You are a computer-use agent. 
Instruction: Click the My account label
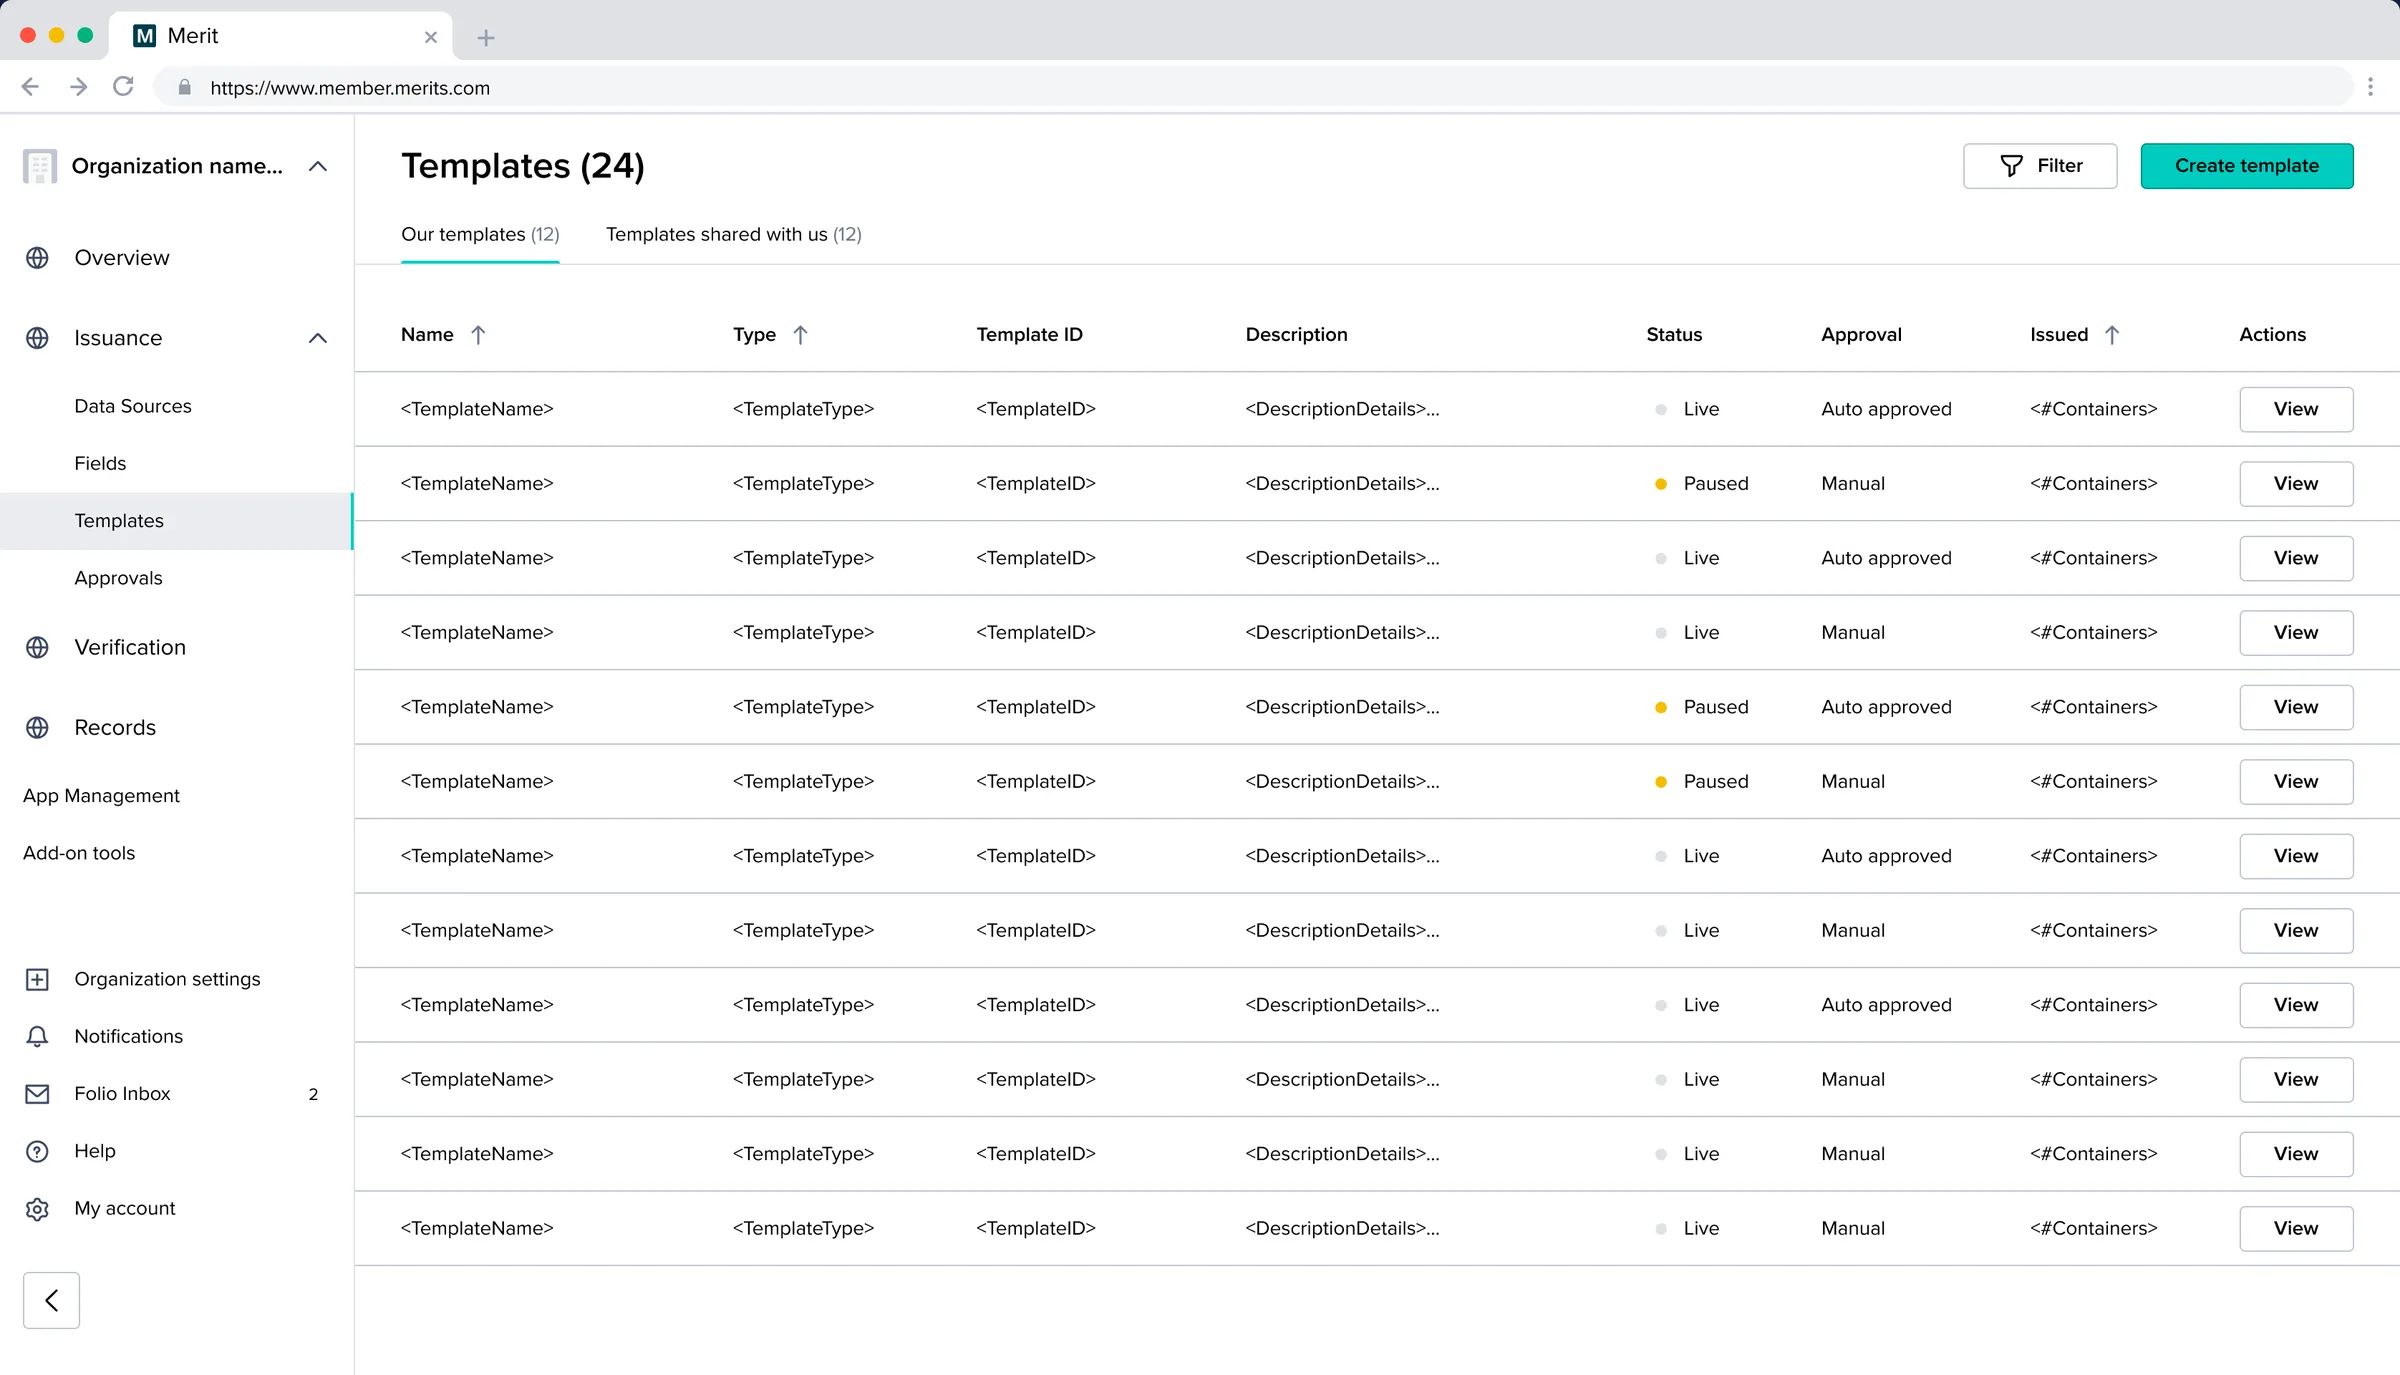click(x=125, y=1208)
